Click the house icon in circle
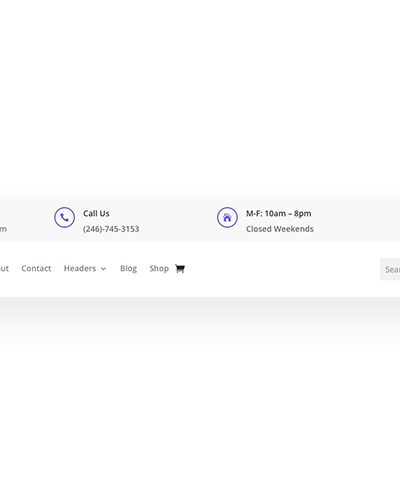The height and width of the screenshot is (496, 400). [x=227, y=218]
